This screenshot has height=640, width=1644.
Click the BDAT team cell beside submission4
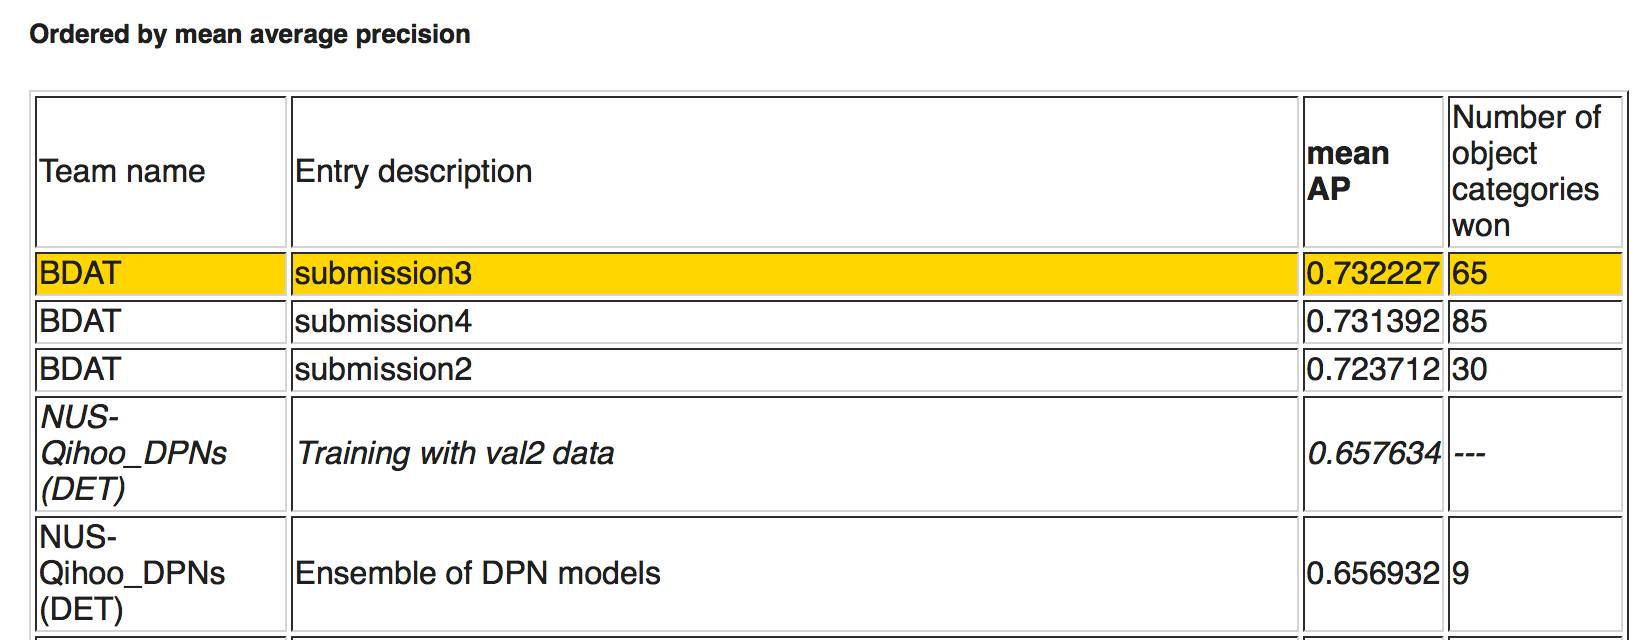80,322
